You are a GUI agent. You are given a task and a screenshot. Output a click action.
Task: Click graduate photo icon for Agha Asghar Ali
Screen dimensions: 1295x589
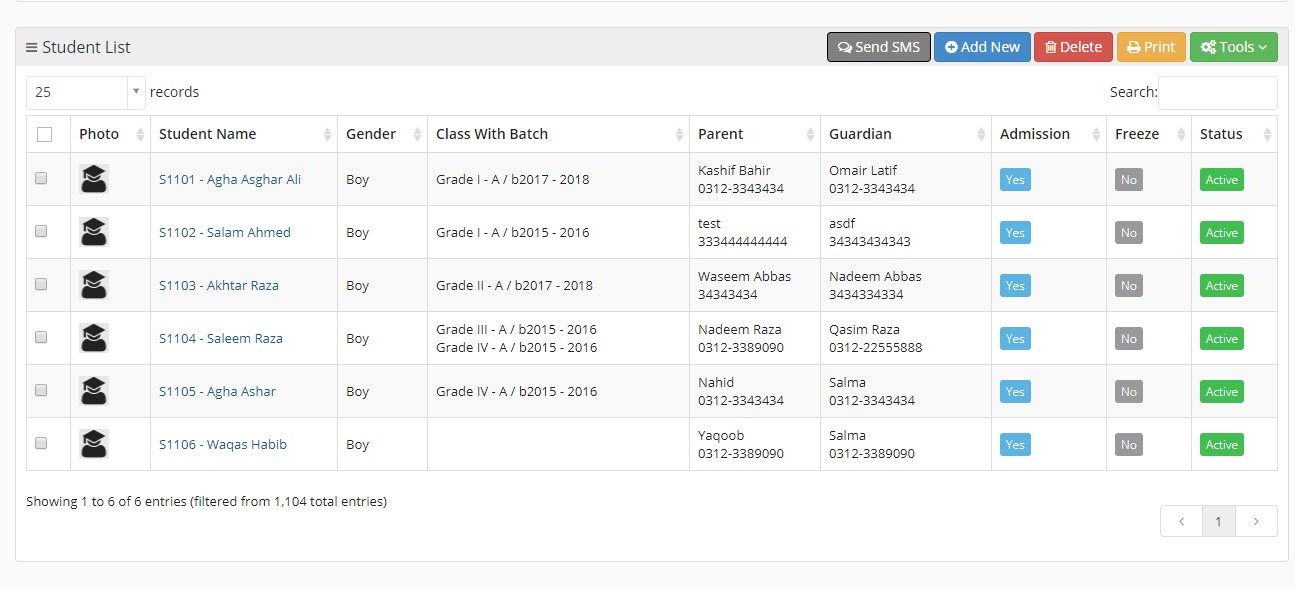tap(94, 179)
